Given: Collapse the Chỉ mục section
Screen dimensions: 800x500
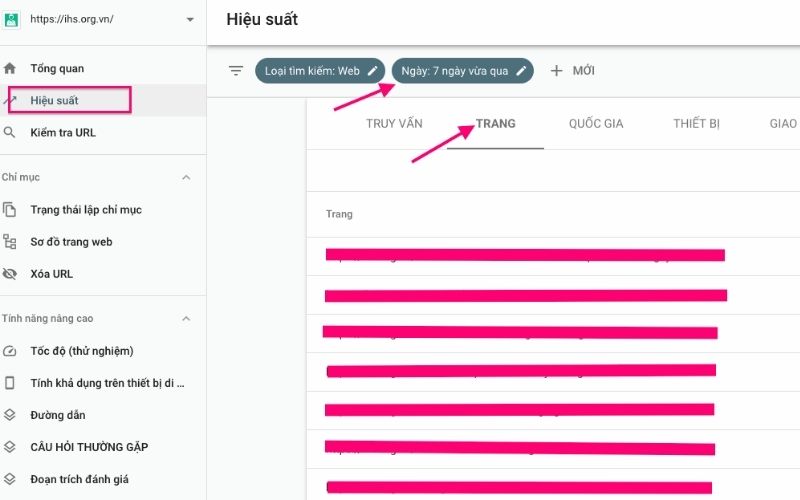Looking at the screenshot, I should tap(185, 178).
